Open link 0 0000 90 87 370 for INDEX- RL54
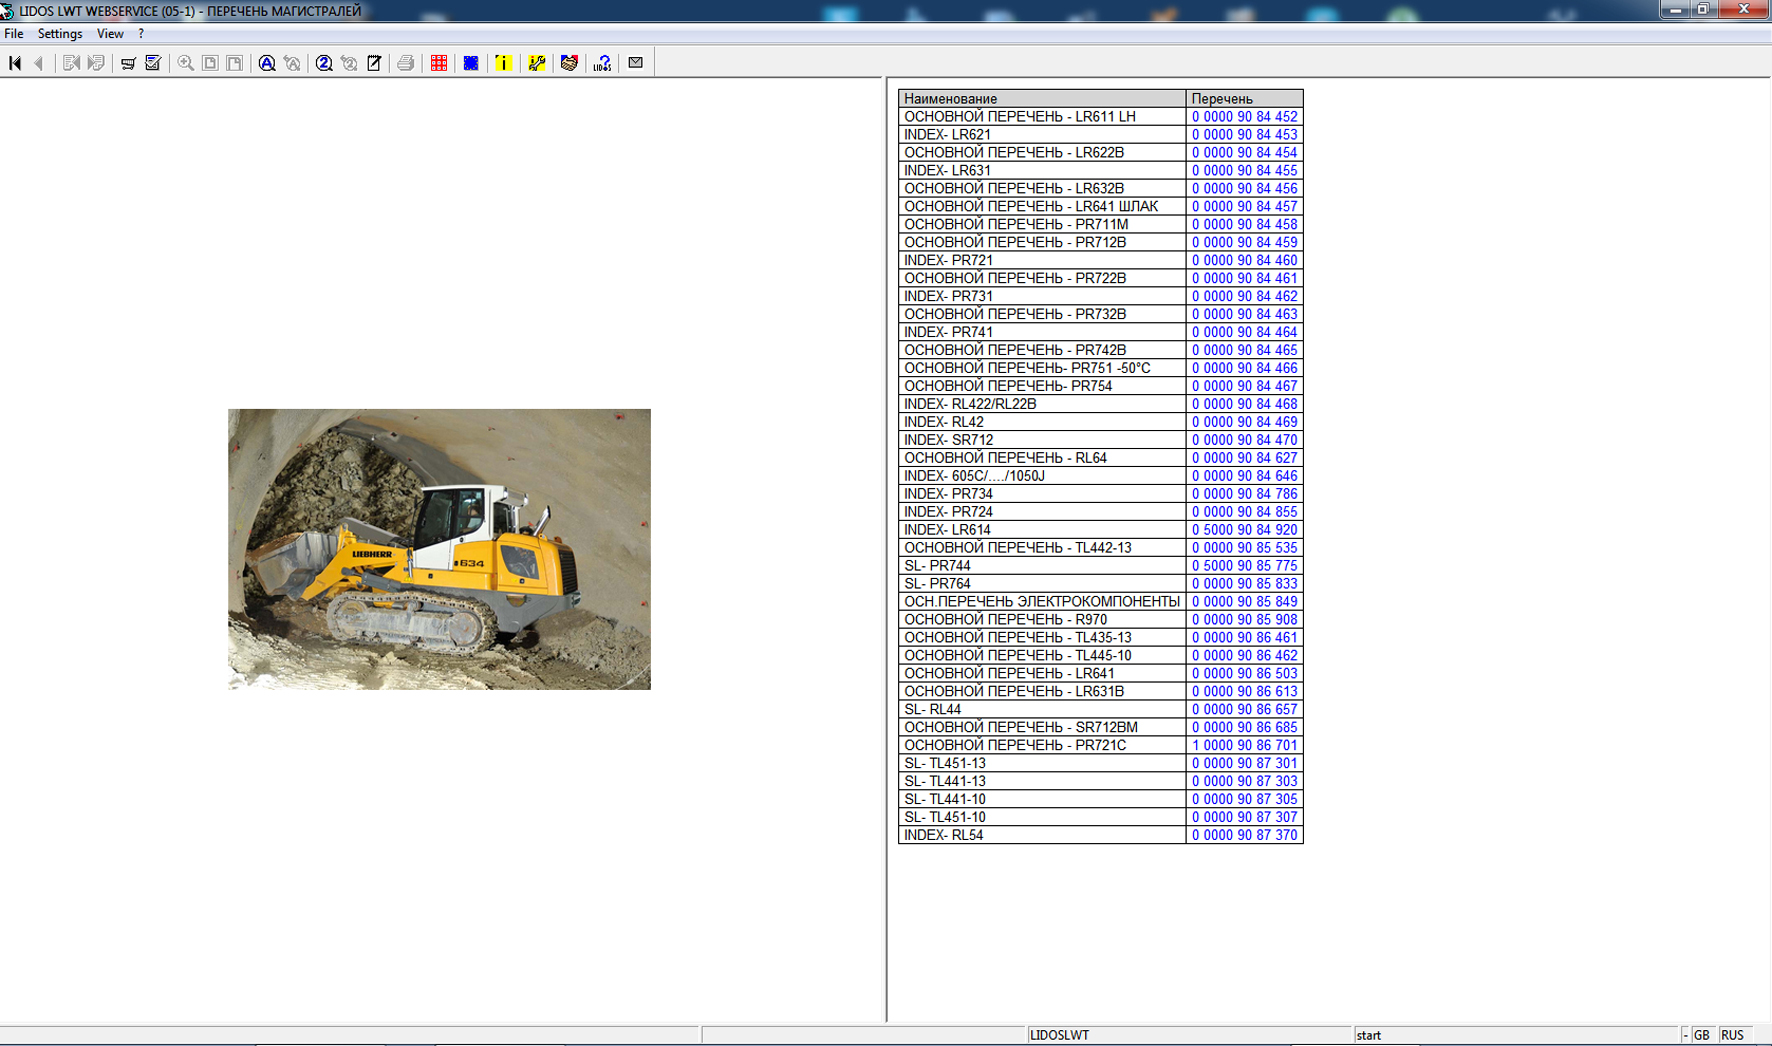Screen dimensions: 1772x1046 pos(1244,835)
